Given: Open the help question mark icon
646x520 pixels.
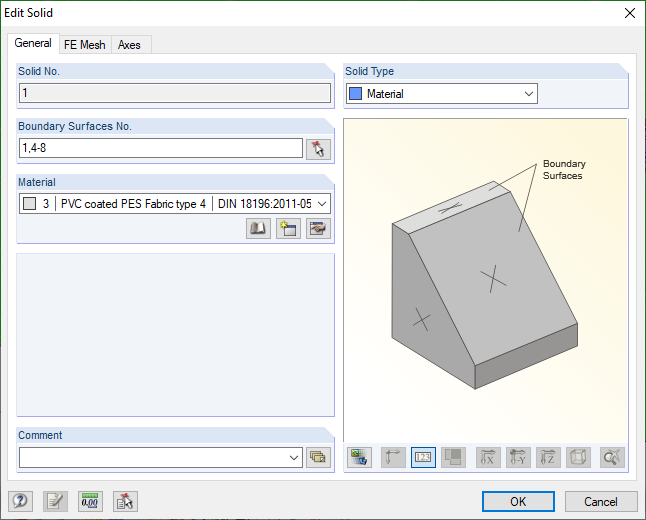Looking at the screenshot, I should [x=20, y=501].
